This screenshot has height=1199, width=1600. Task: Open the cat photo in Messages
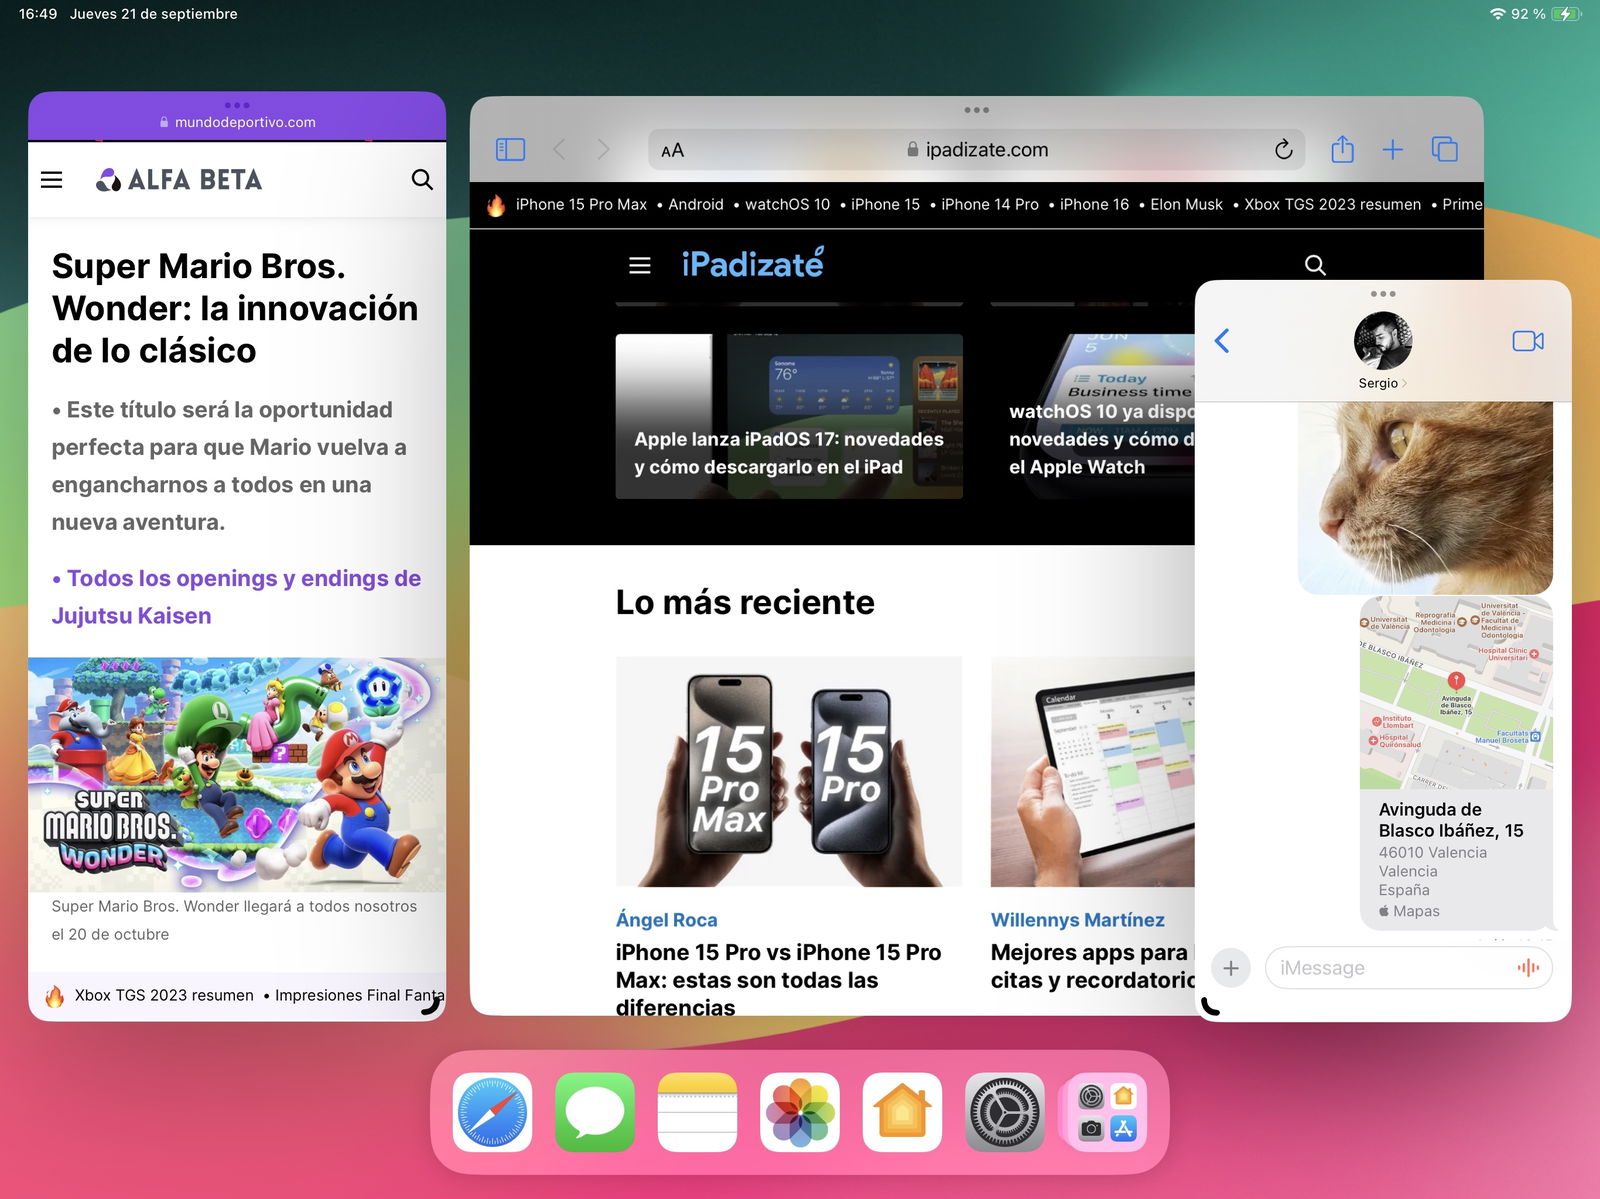point(1425,498)
